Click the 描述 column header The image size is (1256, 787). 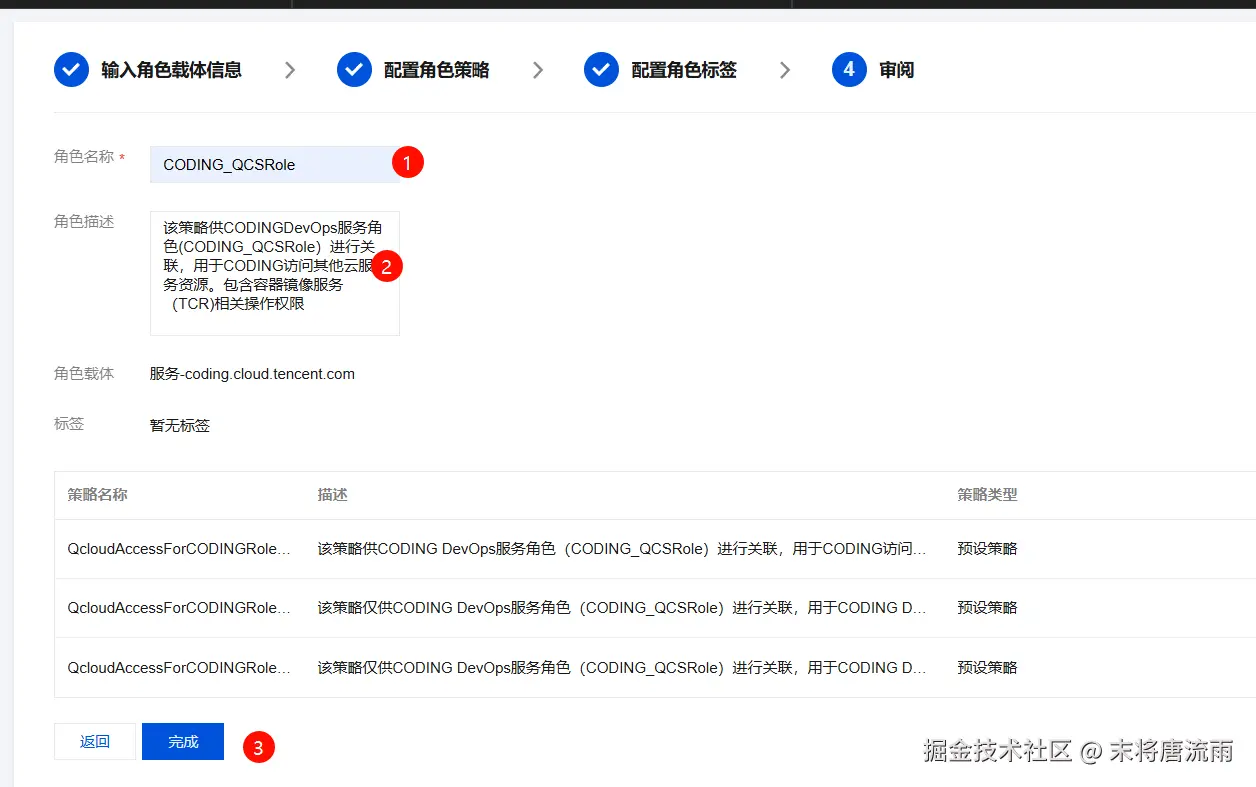(x=332, y=495)
